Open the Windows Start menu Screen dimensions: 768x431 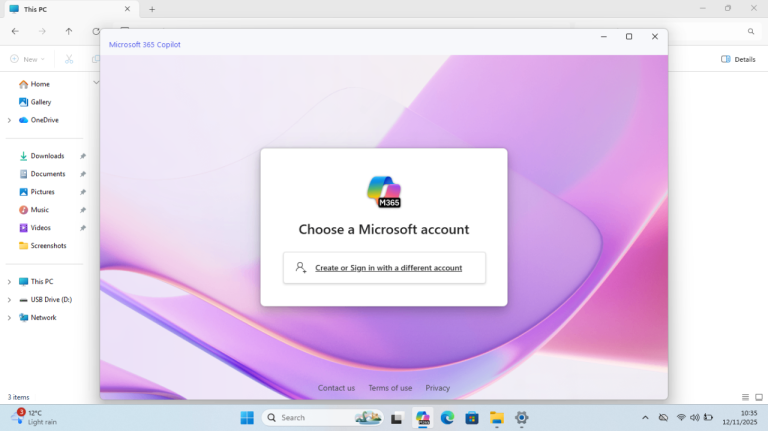(x=247, y=418)
